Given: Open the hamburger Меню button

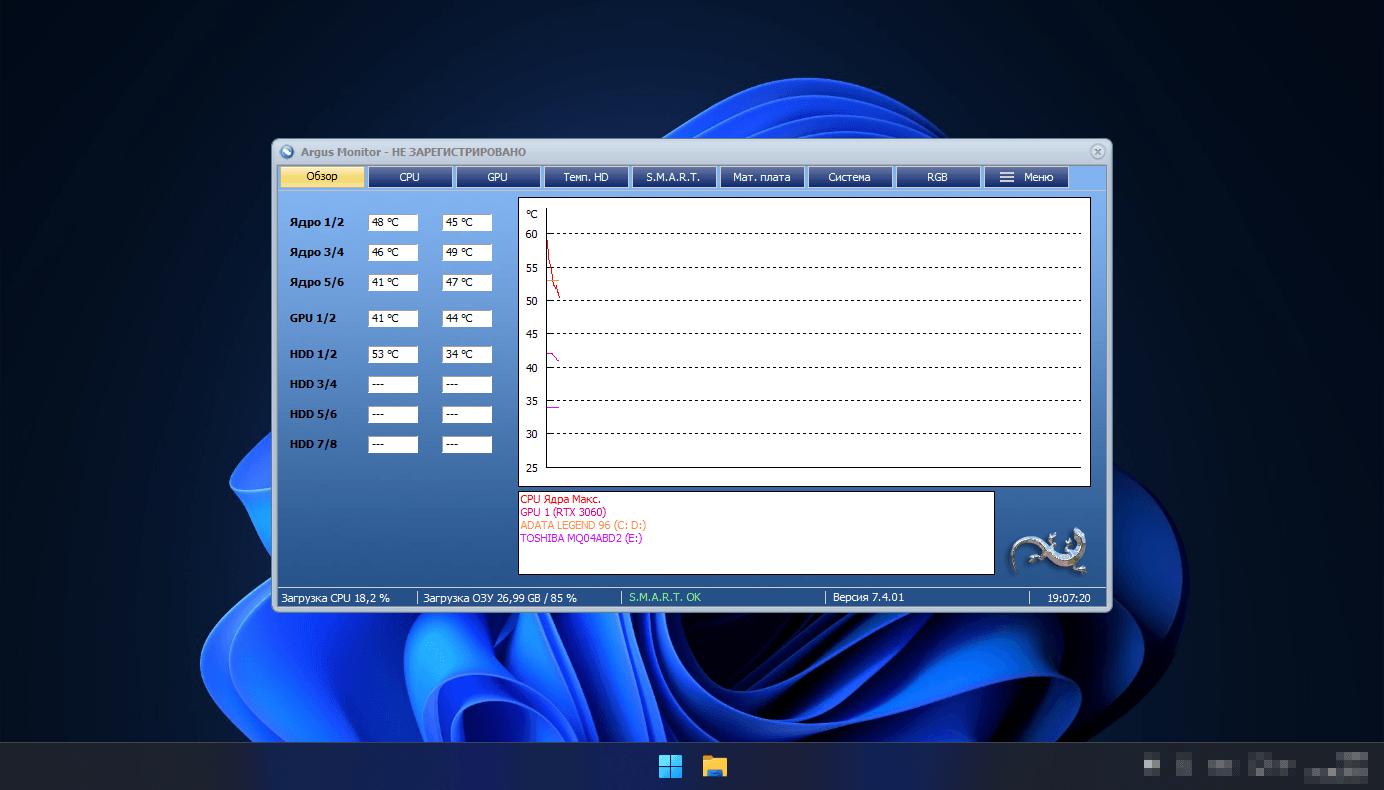Looking at the screenshot, I should 1026,177.
